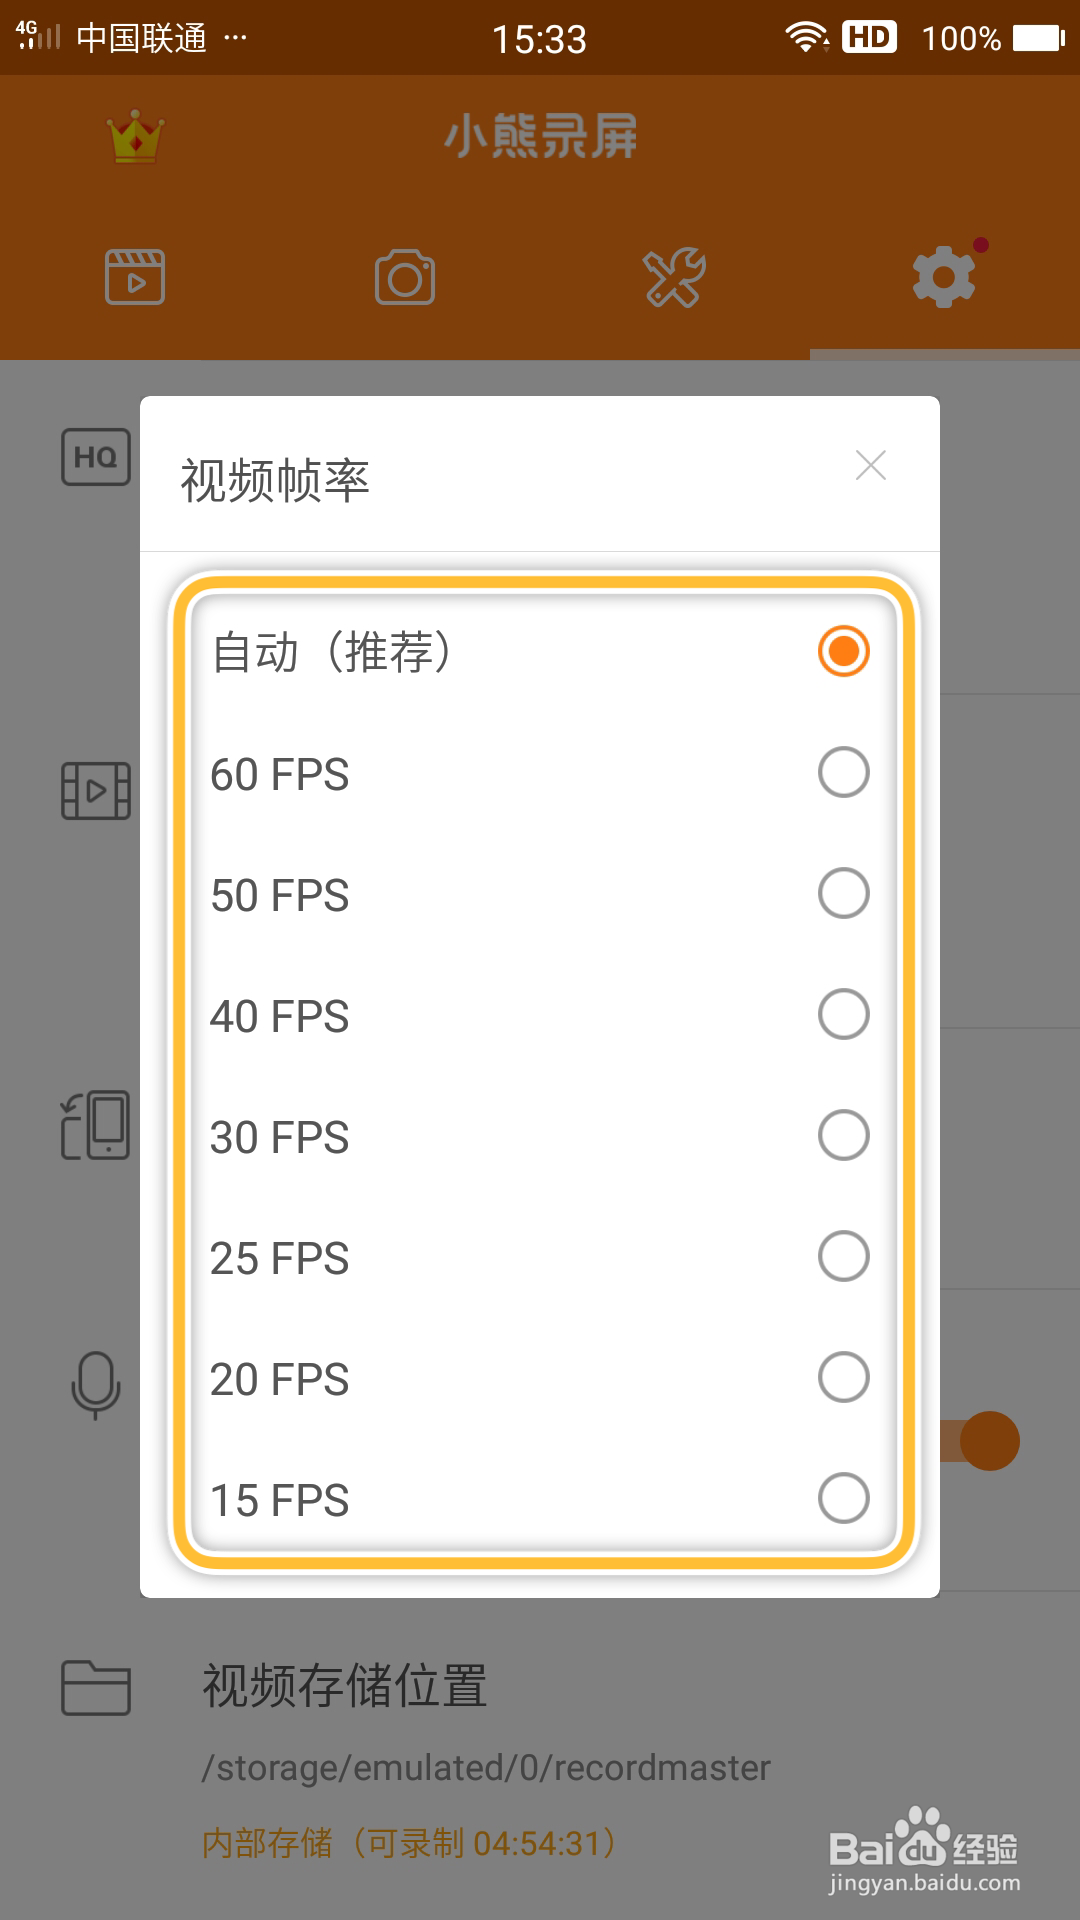The width and height of the screenshot is (1080, 1920).
Task: Open the tools wrench tab
Action: tap(675, 277)
